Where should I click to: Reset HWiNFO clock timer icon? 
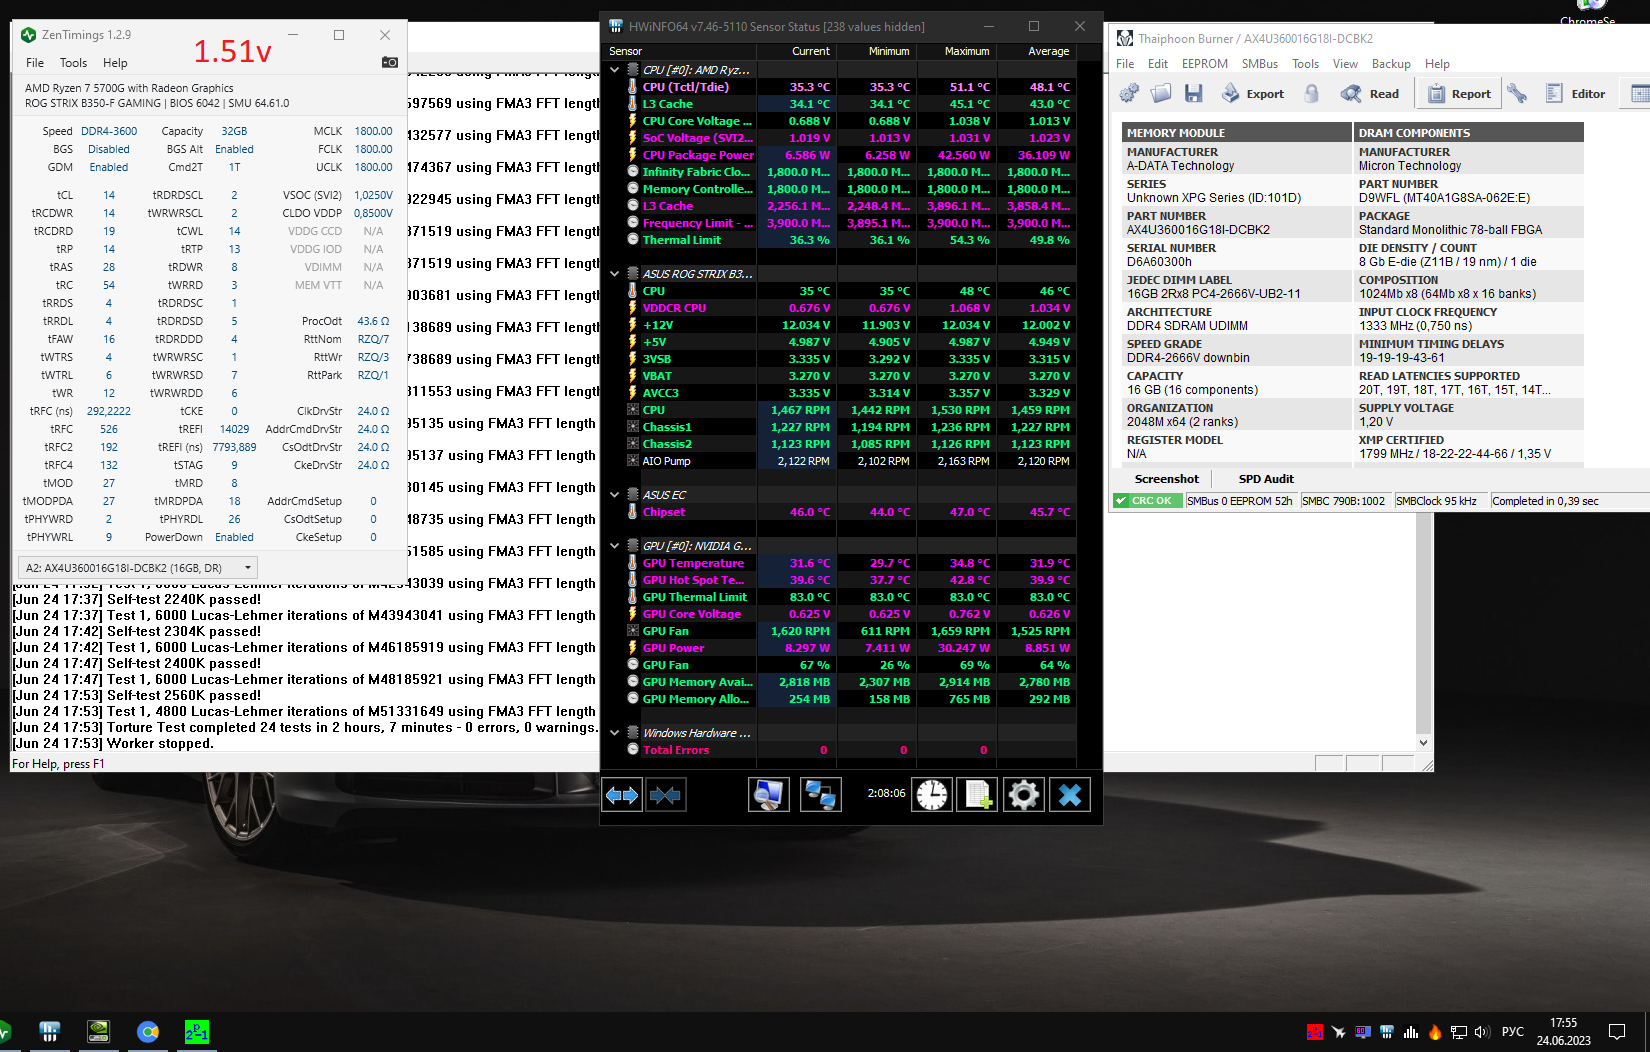coord(932,795)
